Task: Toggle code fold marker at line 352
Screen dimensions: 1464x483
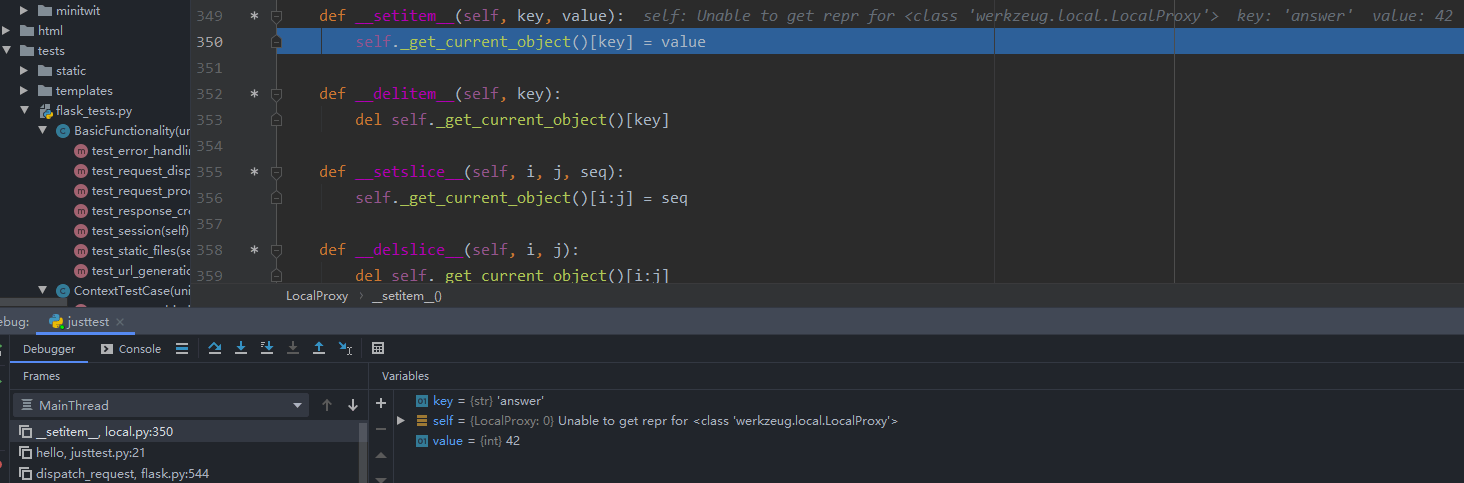Action: coord(276,94)
